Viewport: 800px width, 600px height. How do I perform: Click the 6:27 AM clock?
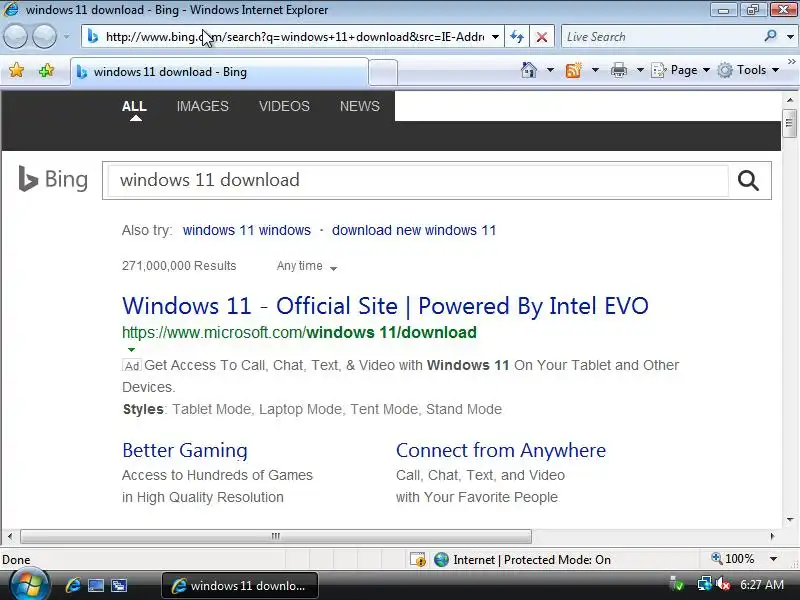[x=762, y=584]
